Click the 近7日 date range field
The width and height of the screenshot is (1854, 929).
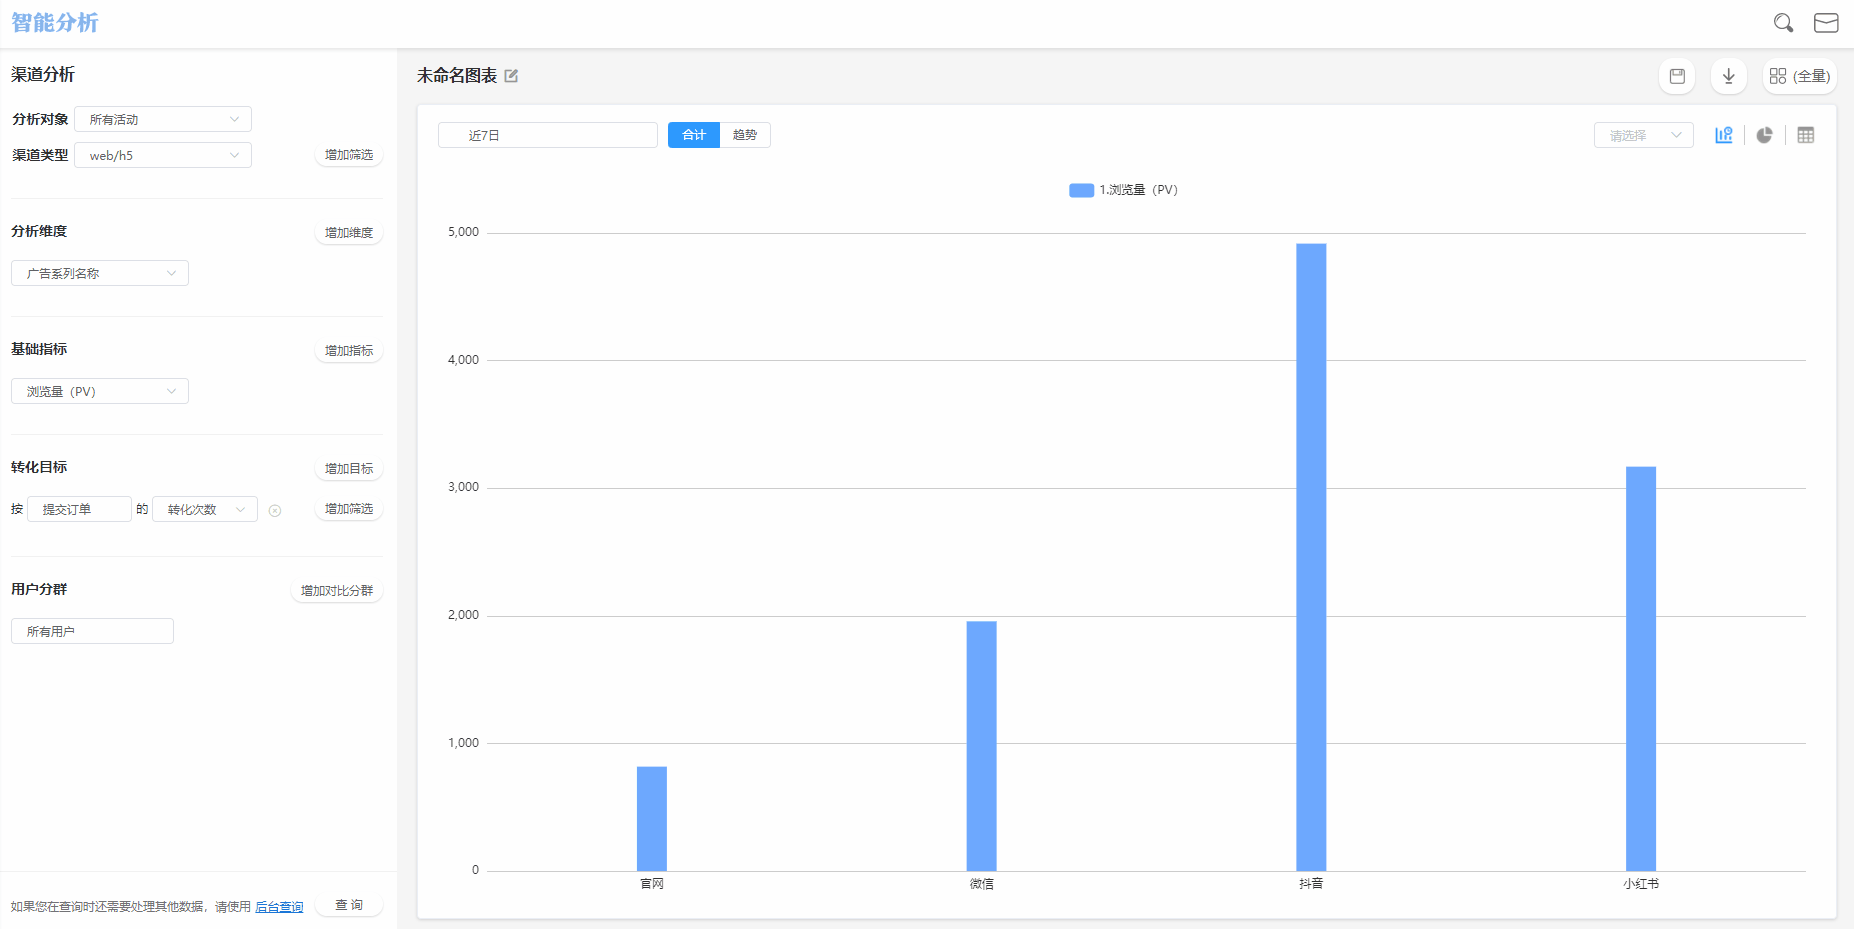547,135
